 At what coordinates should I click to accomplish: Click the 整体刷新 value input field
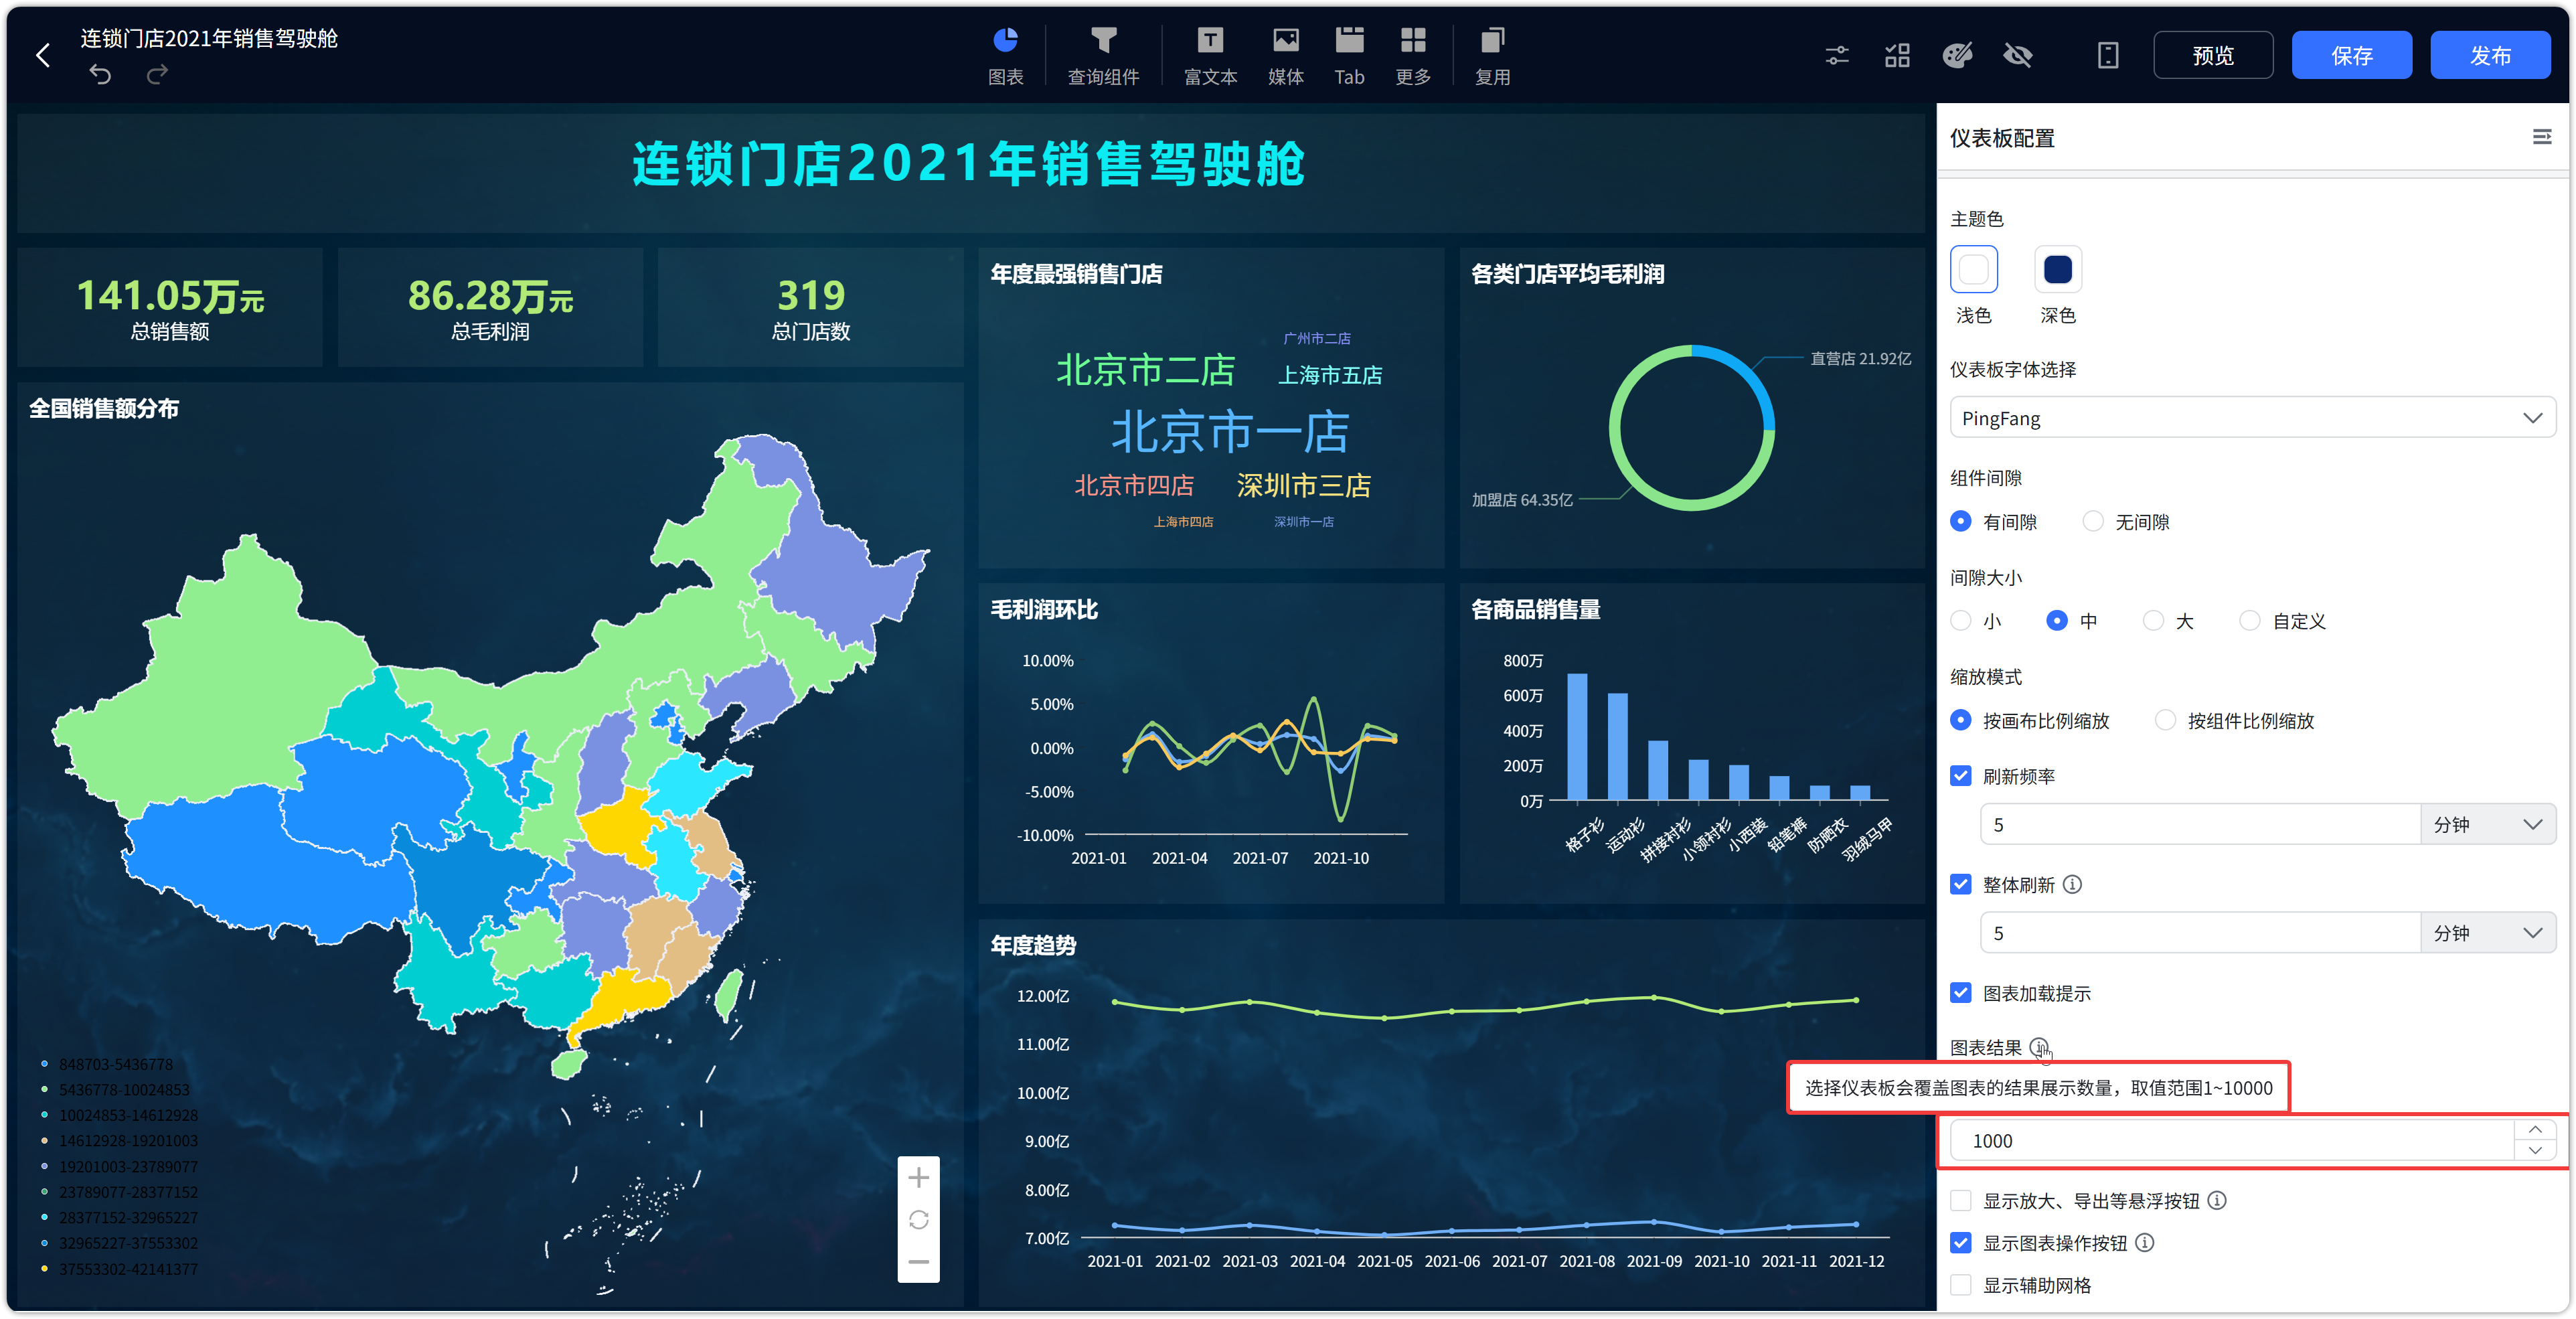pos(2200,933)
